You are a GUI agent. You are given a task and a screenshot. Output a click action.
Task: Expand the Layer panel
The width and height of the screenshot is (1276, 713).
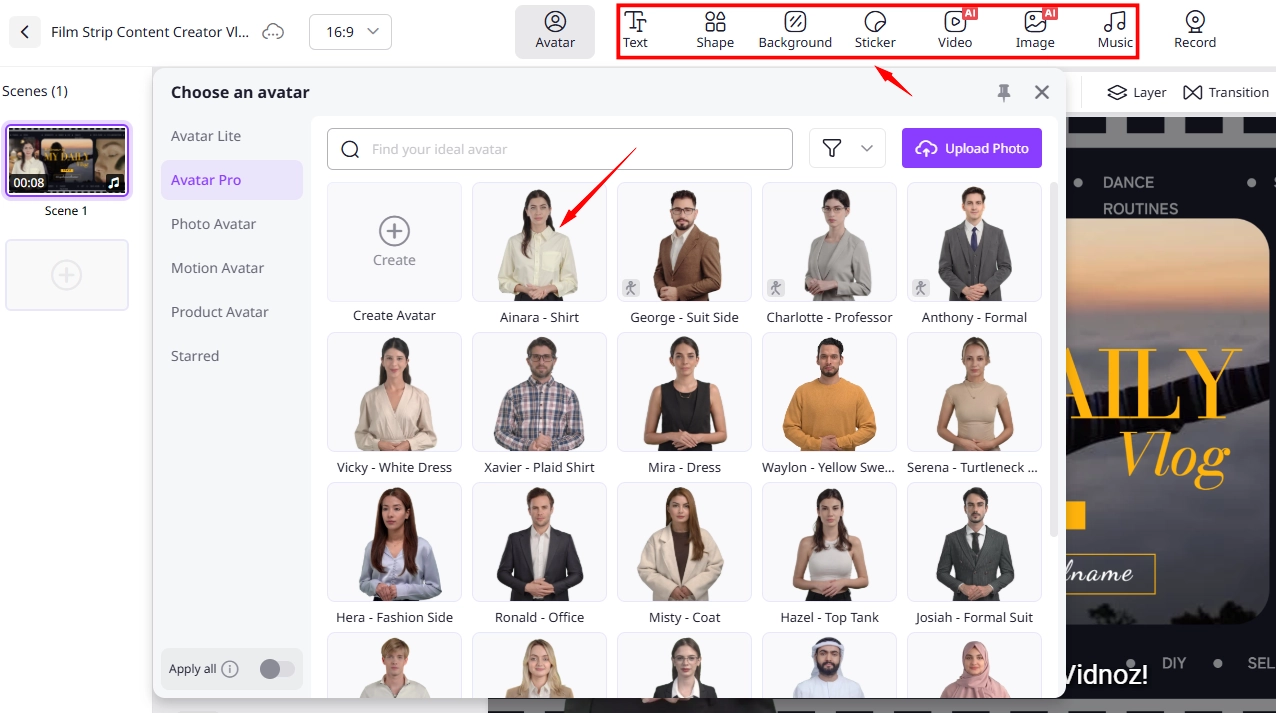pos(1136,92)
